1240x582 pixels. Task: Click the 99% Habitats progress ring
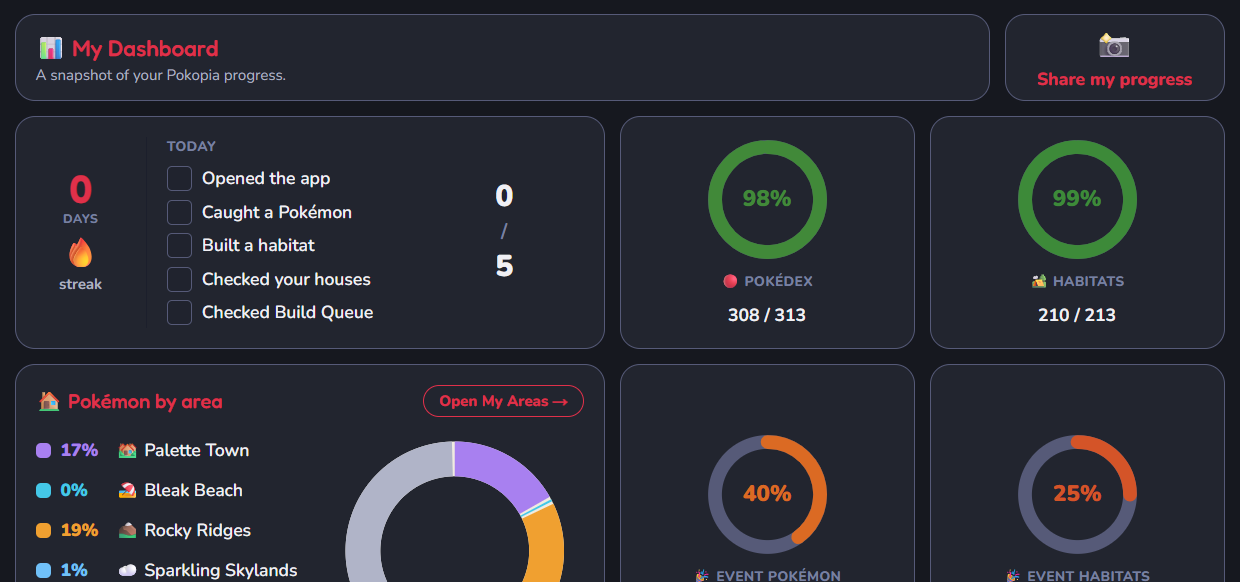tap(1077, 199)
